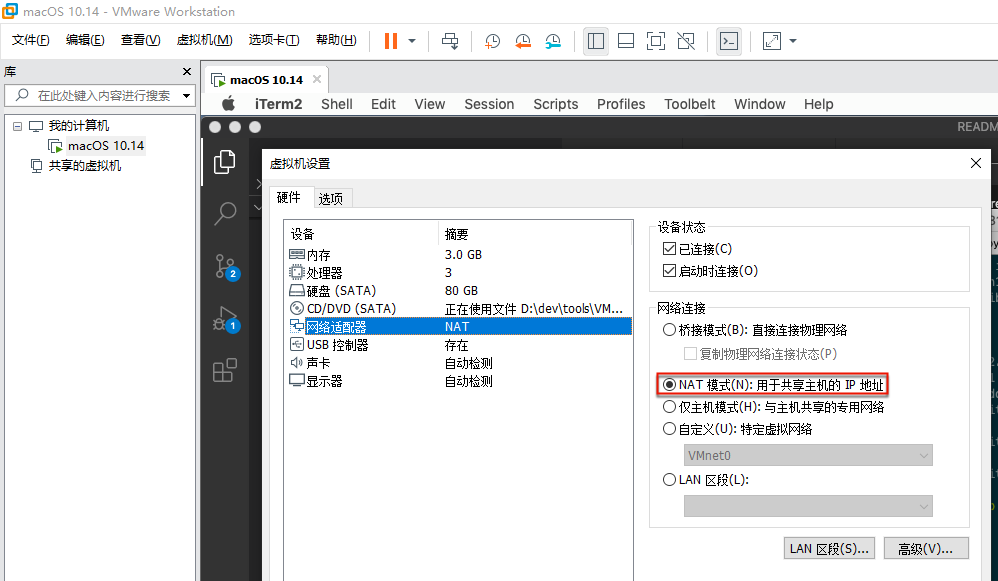Open the power options dropdown arrow beside Pause
Screen dimensions: 998x581
(412, 41)
